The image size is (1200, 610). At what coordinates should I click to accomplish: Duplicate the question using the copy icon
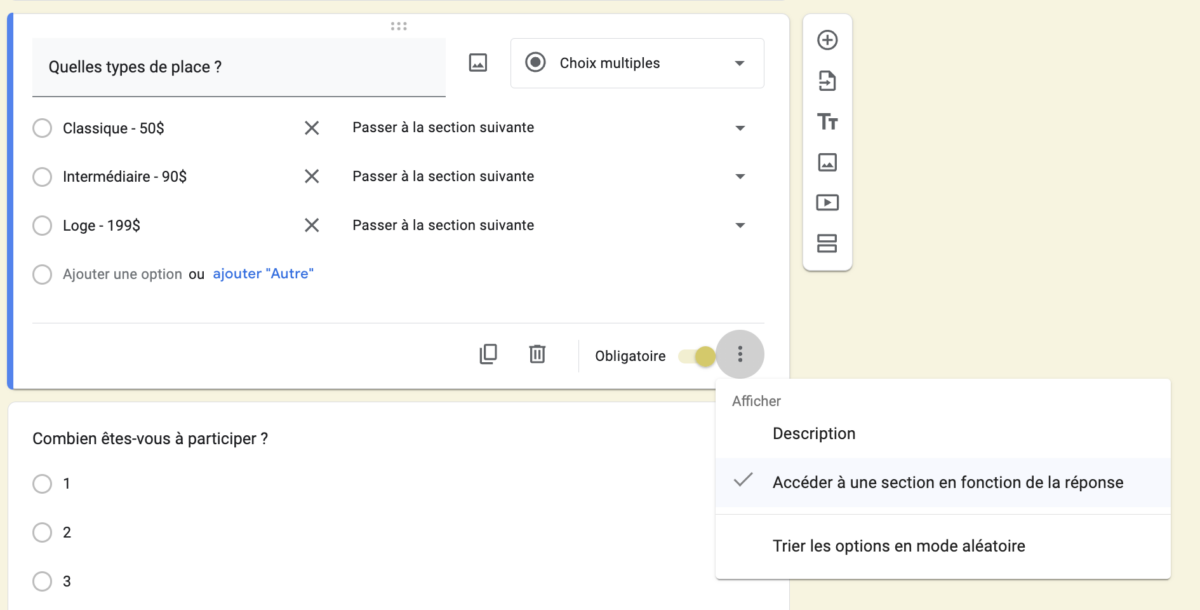coord(489,354)
